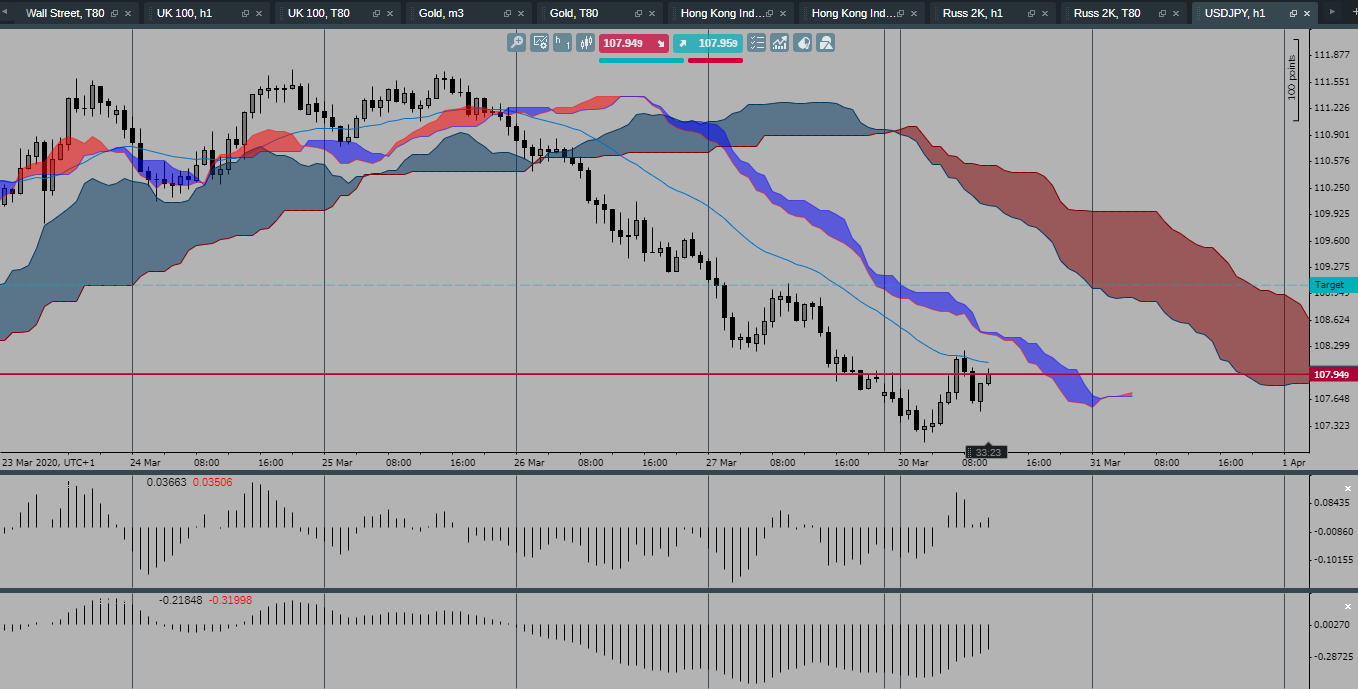Image resolution: width=1358 pixels, height=689 pixels.
Task: Close the upper histogram indicator panel
Action: (x=1347, y=488)
